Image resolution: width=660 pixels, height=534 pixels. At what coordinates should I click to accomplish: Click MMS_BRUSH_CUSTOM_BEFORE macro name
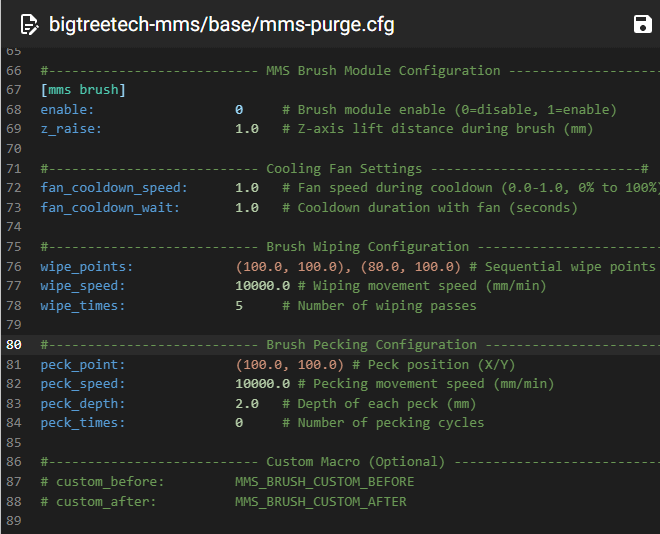(x=324, y=482)
